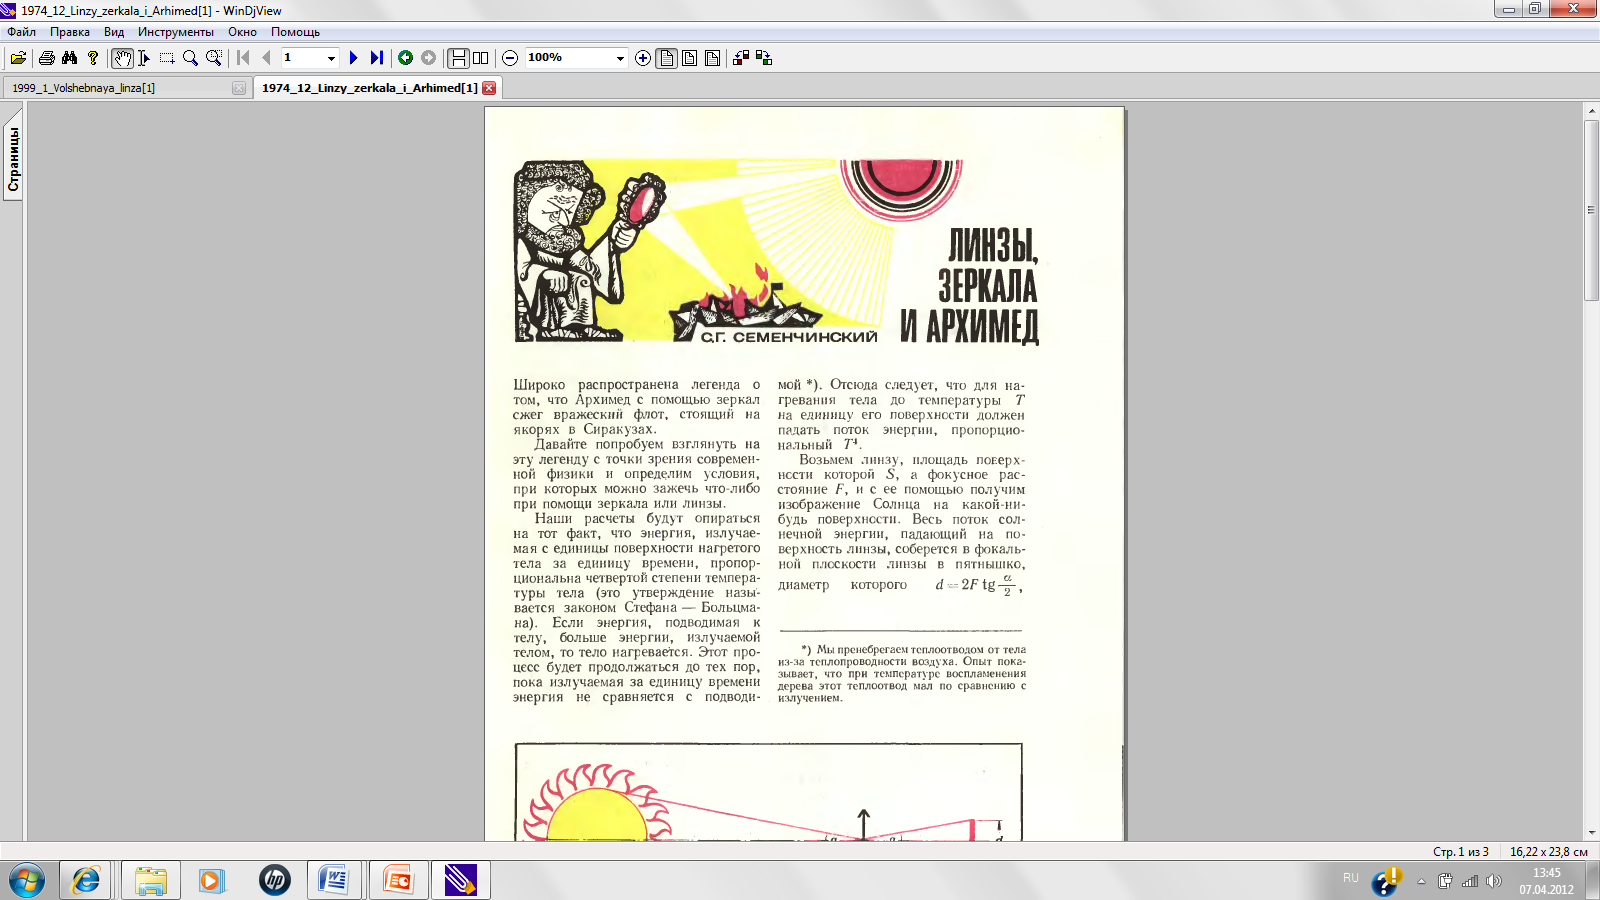
Task: Click the green navigate Back button
Action: (x=405, y=58)
